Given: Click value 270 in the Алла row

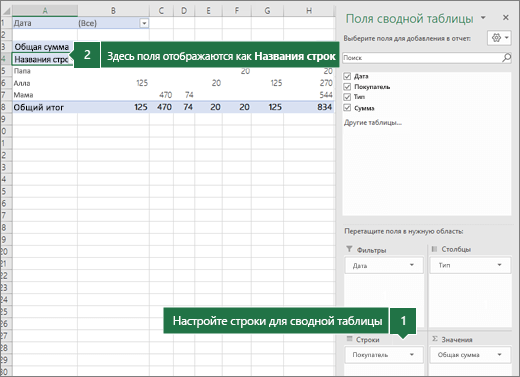Looking at the screenshot, I should pos(326,83).
